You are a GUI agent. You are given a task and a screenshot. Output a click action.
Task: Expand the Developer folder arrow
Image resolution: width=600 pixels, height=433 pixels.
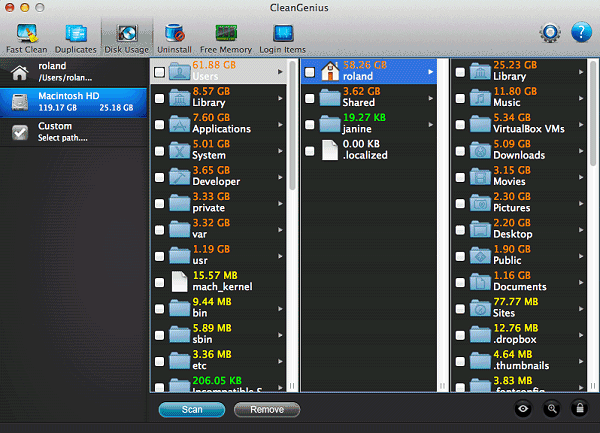(280, 176)
